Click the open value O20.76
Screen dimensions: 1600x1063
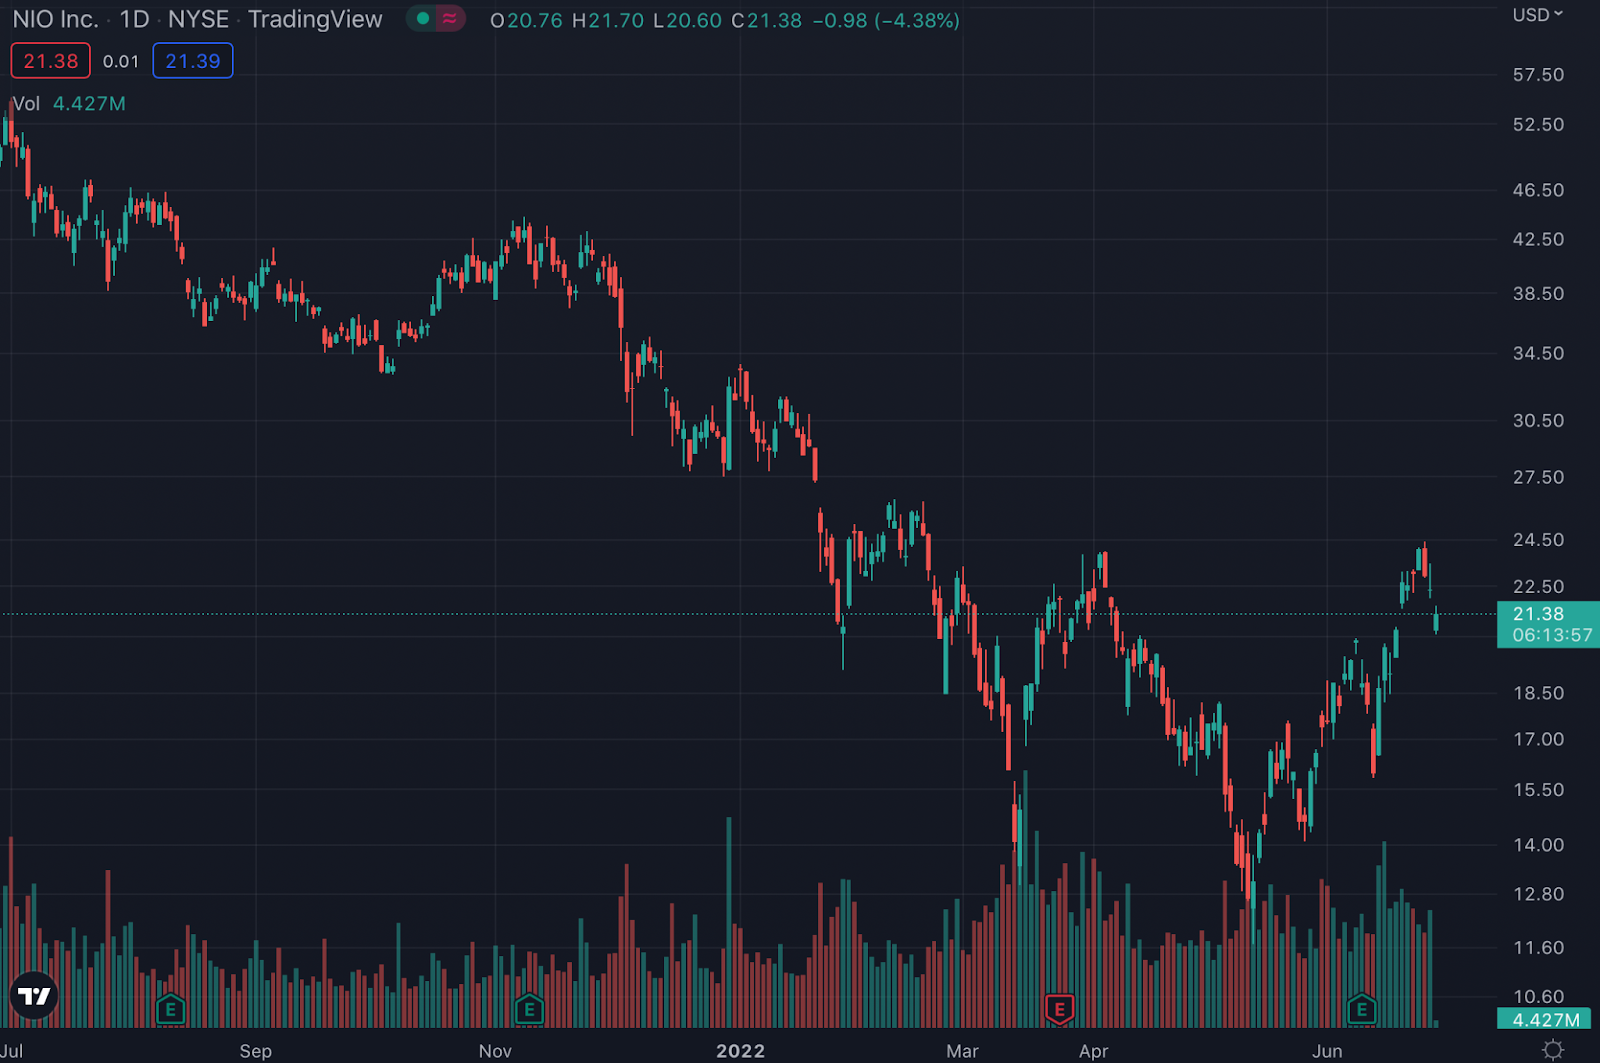526,20
